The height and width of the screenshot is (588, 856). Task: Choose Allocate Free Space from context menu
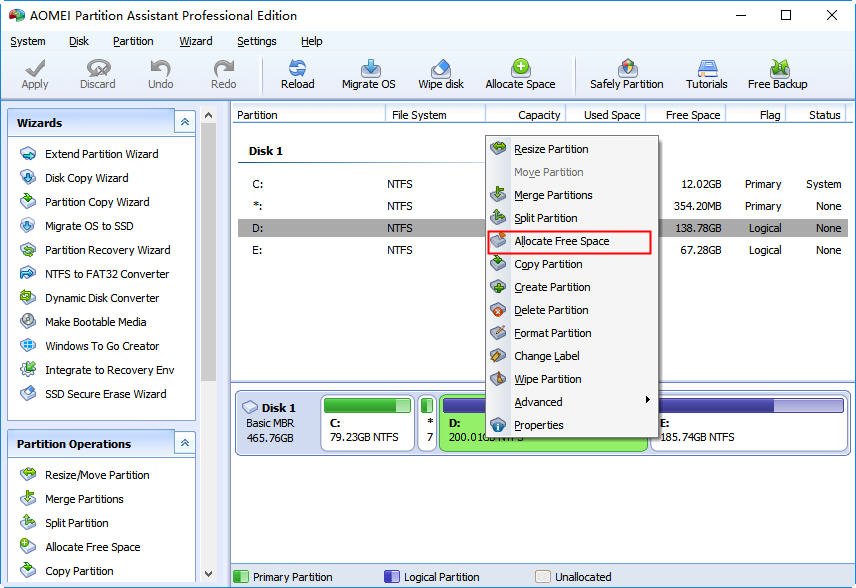tap(570, 242)
